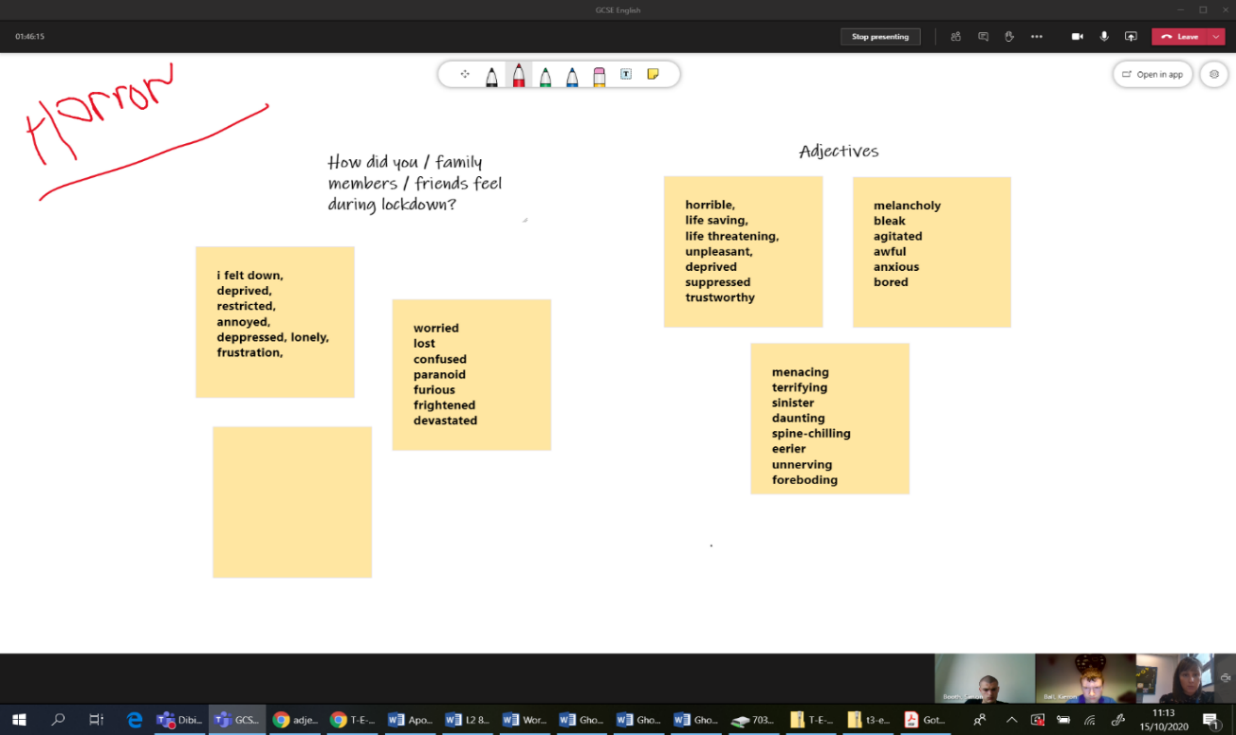Open Booth participant video thumbnail
1236x735 pixels.
click(984, 679)
